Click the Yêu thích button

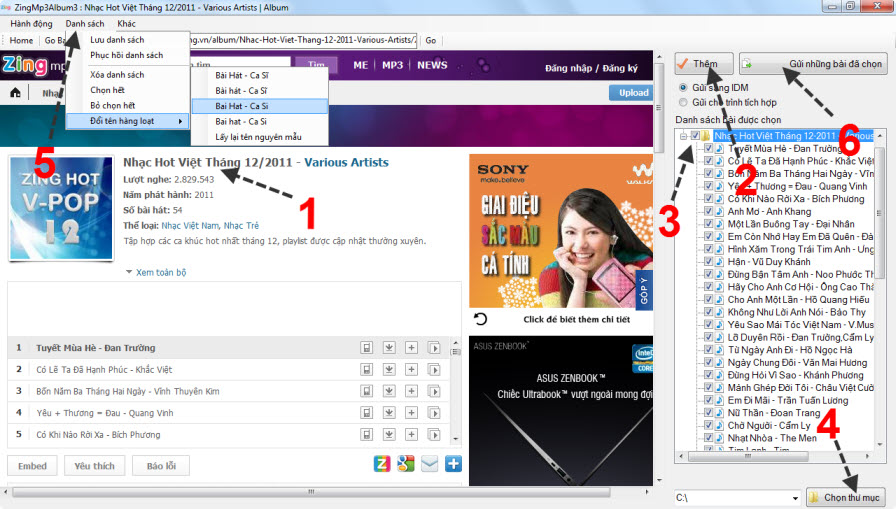(x=94, y=466)
